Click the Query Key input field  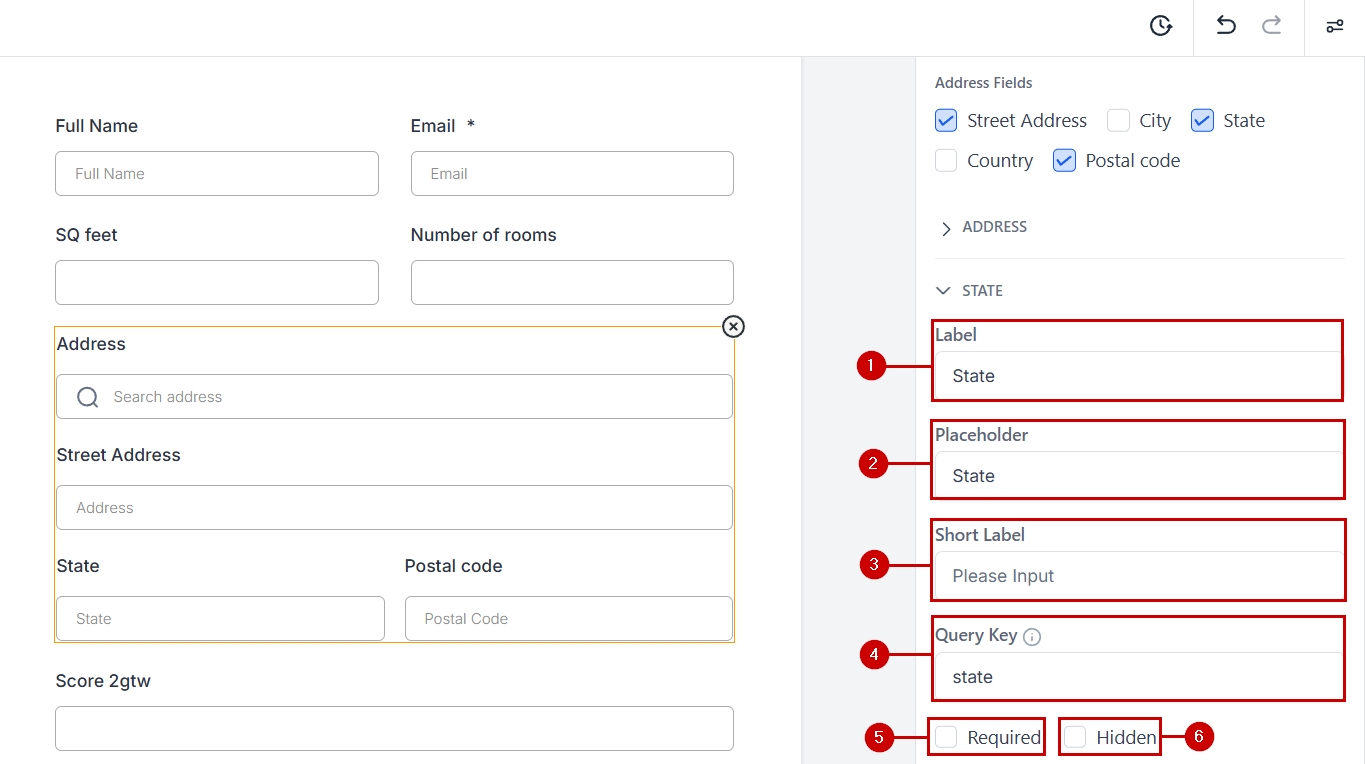click(x=1137, y=677)
